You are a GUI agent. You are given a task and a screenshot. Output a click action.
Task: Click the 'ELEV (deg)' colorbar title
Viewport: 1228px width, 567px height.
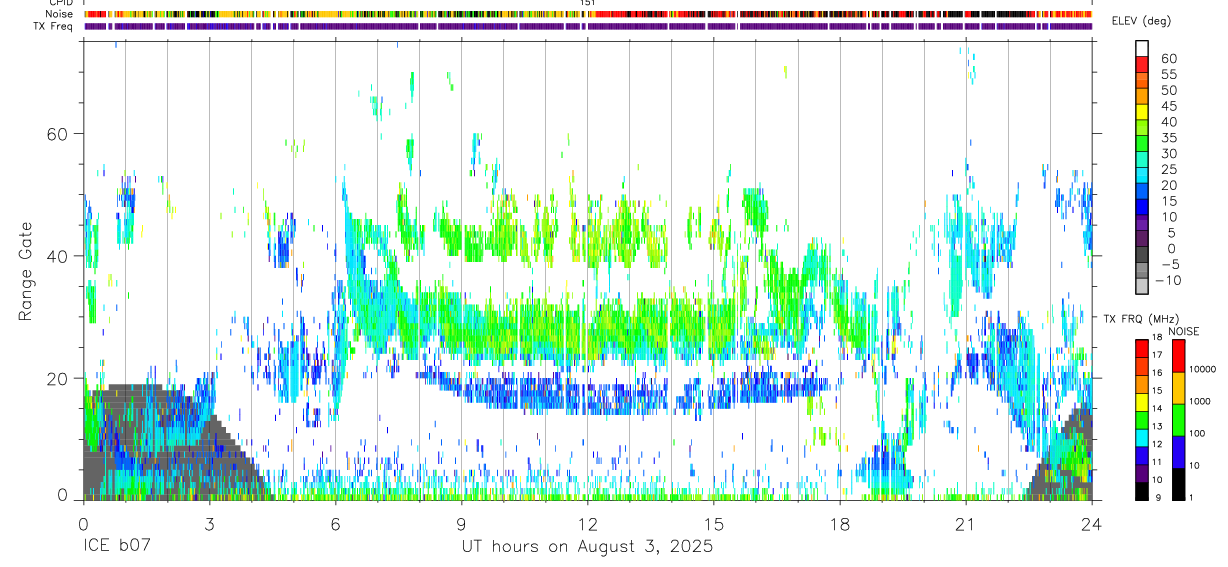pyautogui.click(x=1143, y=21)
